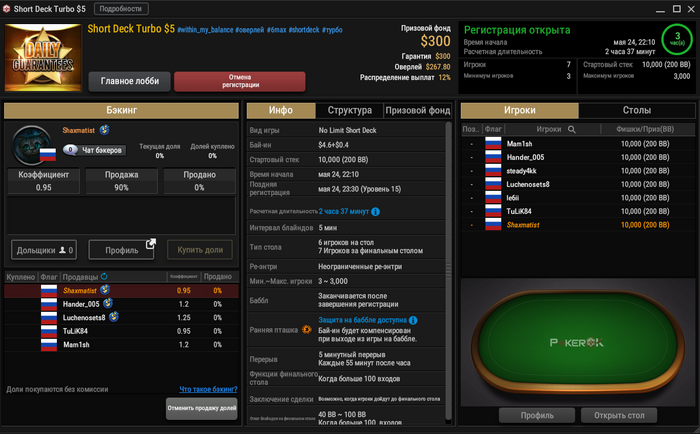700x434 pixels.
Task: Open the Призовой фонд tab
Action: [417, 110]
